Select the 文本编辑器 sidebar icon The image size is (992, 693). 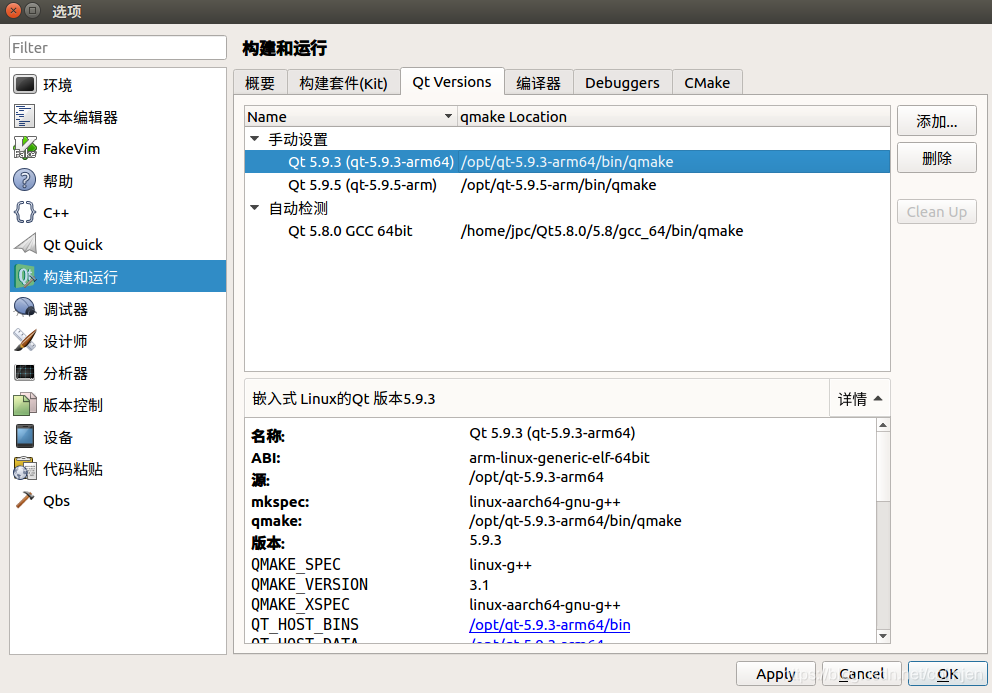pyautogui.click(x=25, y=116)
